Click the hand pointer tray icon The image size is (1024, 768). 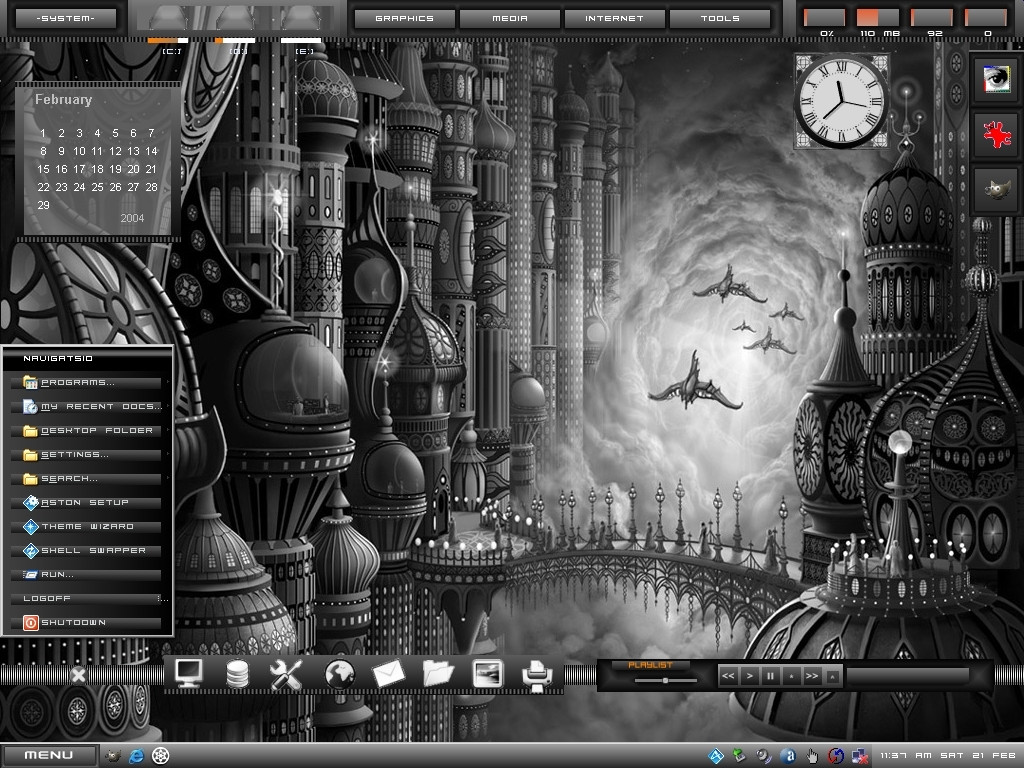pyautogui.click(x=812, y=756)
